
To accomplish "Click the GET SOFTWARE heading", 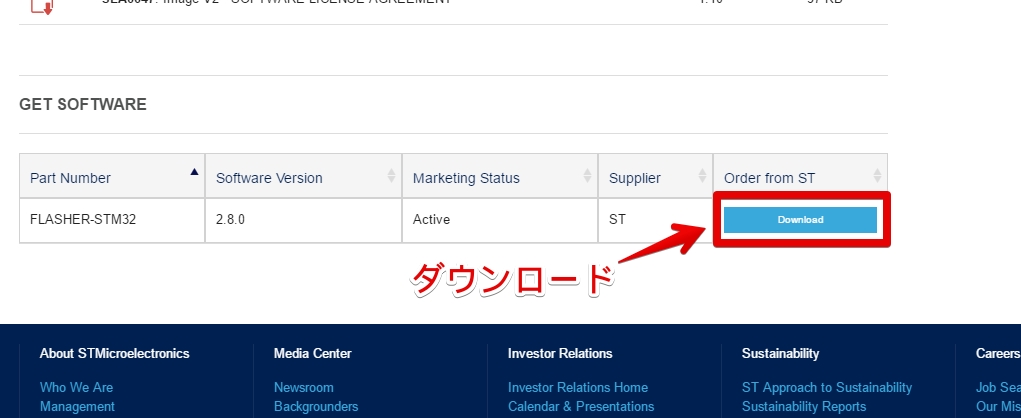I will (x=83, y=104).
